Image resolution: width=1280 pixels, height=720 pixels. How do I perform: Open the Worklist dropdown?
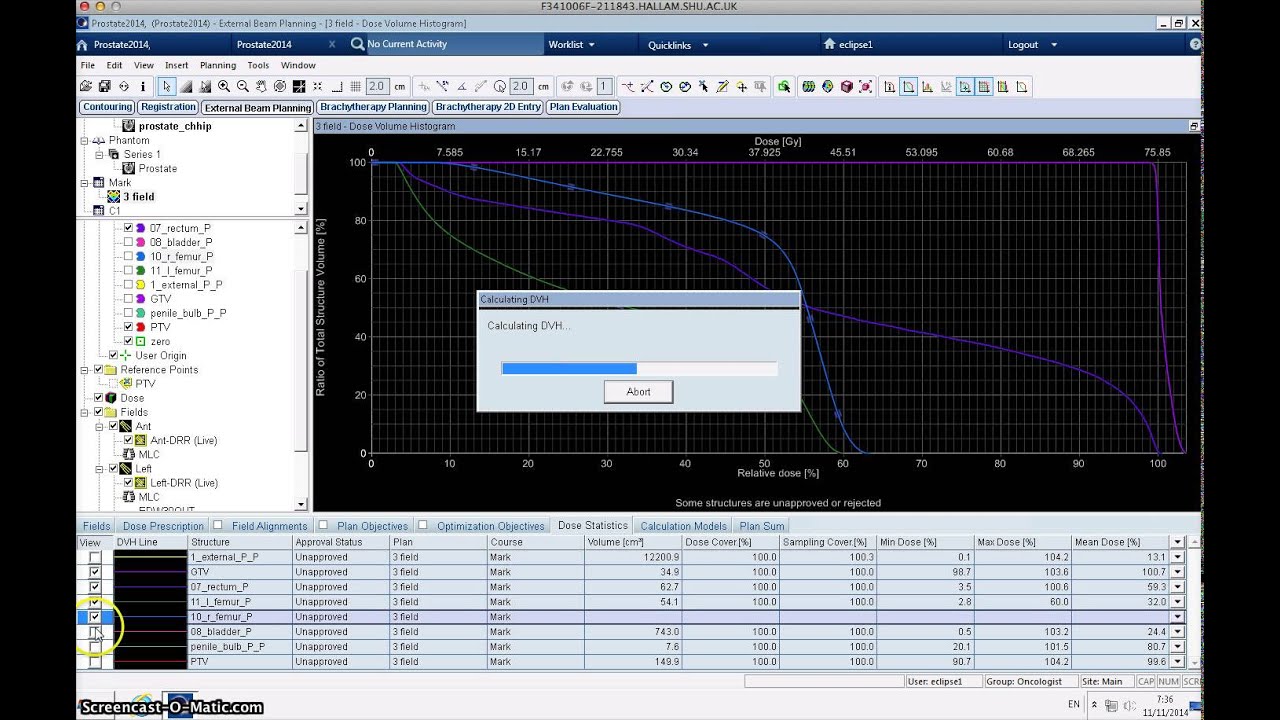pyautogui.click(x=571, y=45)
